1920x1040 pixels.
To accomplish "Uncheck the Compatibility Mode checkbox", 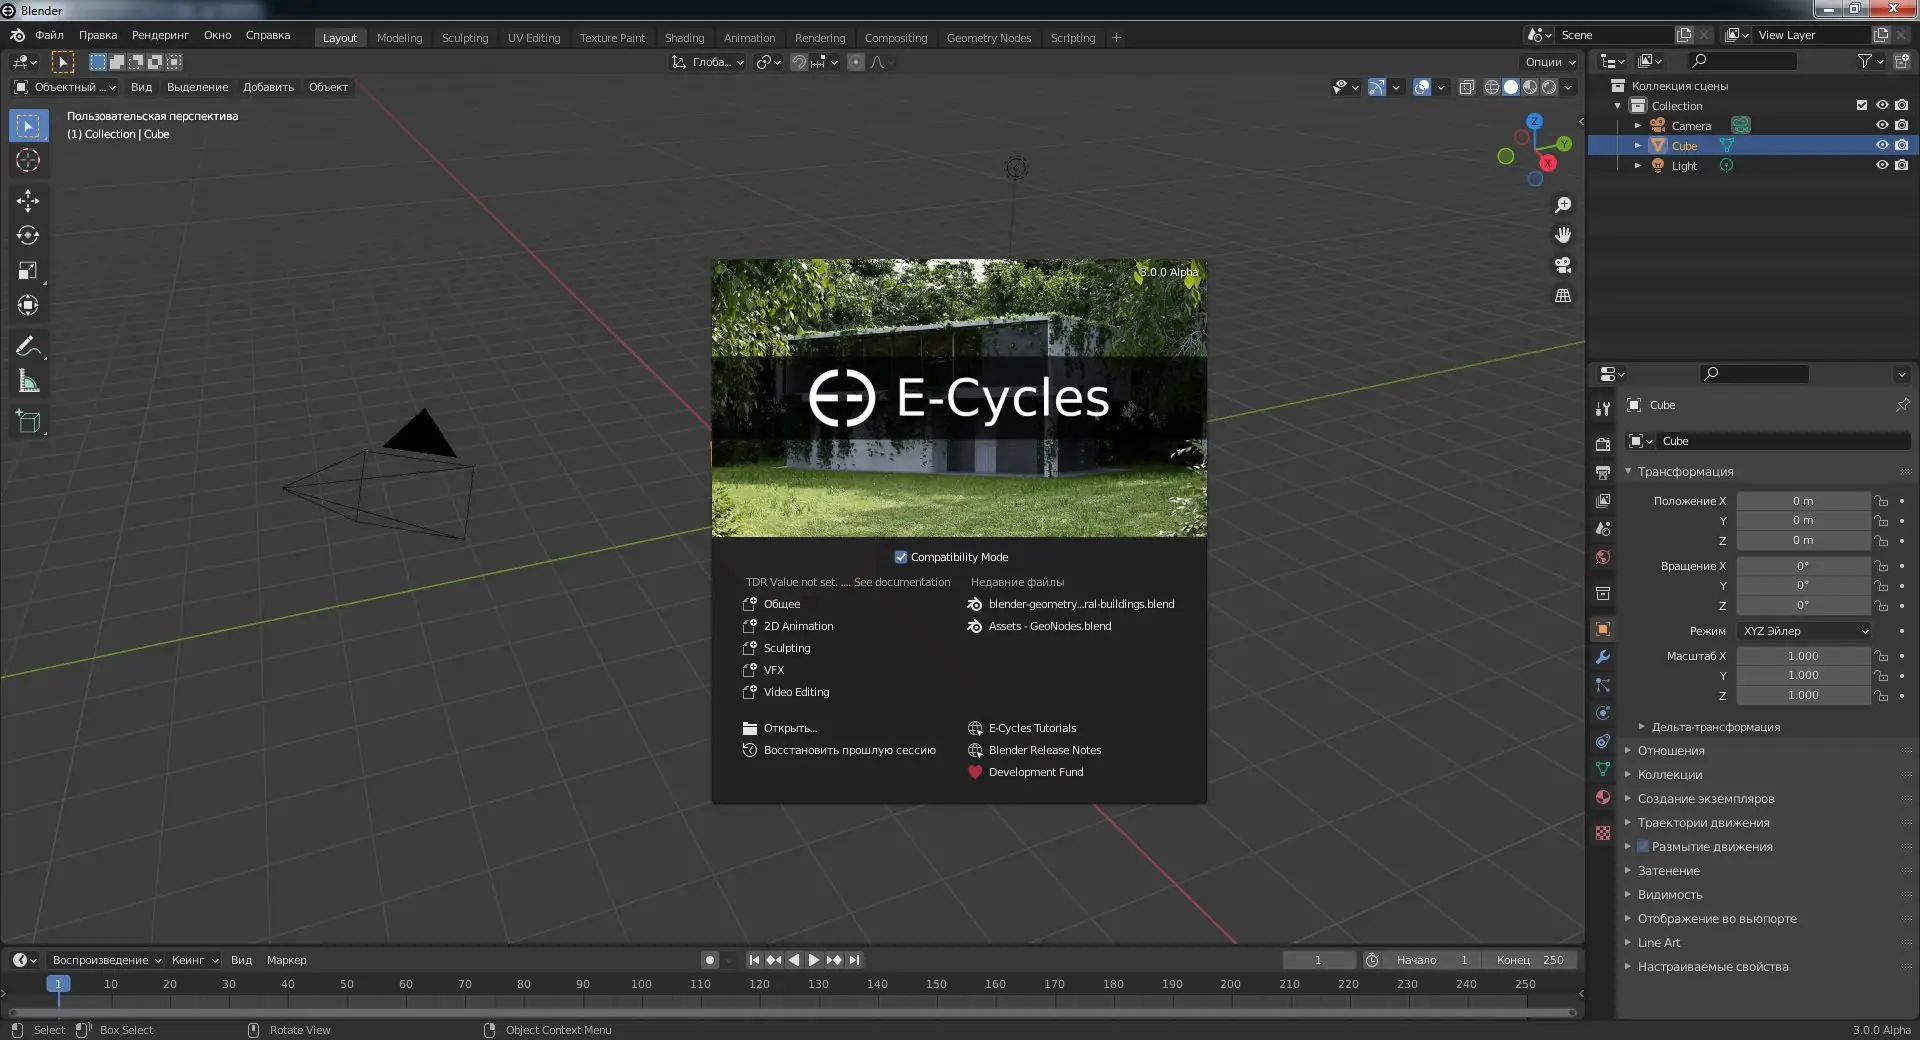I will (901, 557).
